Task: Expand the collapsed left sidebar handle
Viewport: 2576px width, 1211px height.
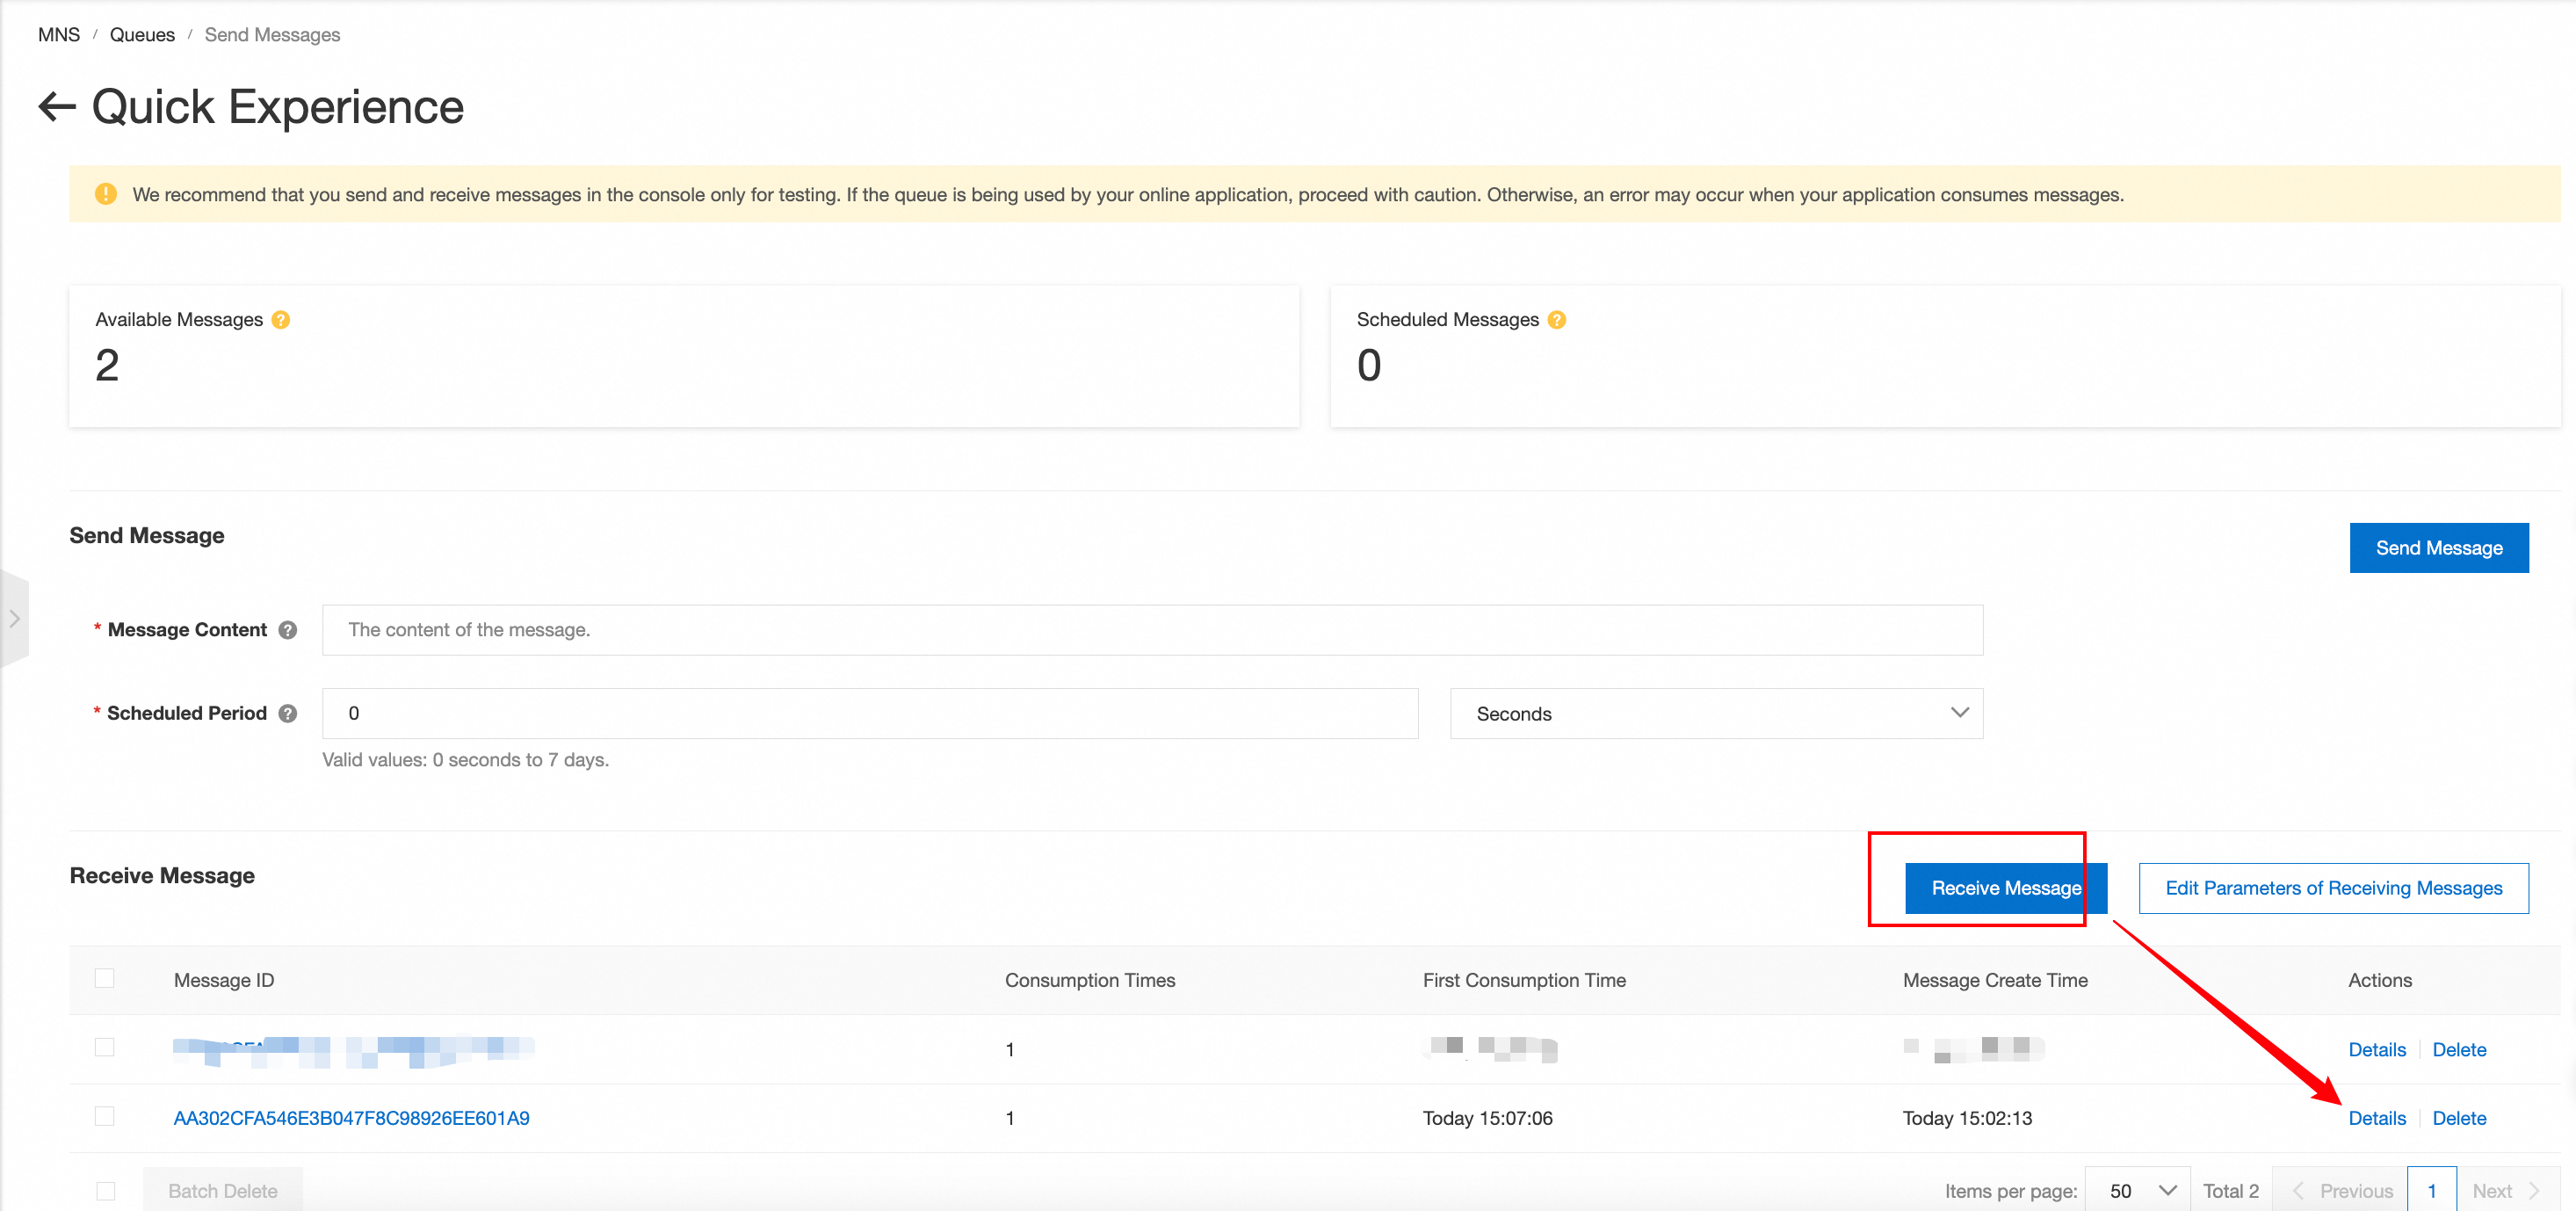Action: pyautogui.click(x=14, y=619)
